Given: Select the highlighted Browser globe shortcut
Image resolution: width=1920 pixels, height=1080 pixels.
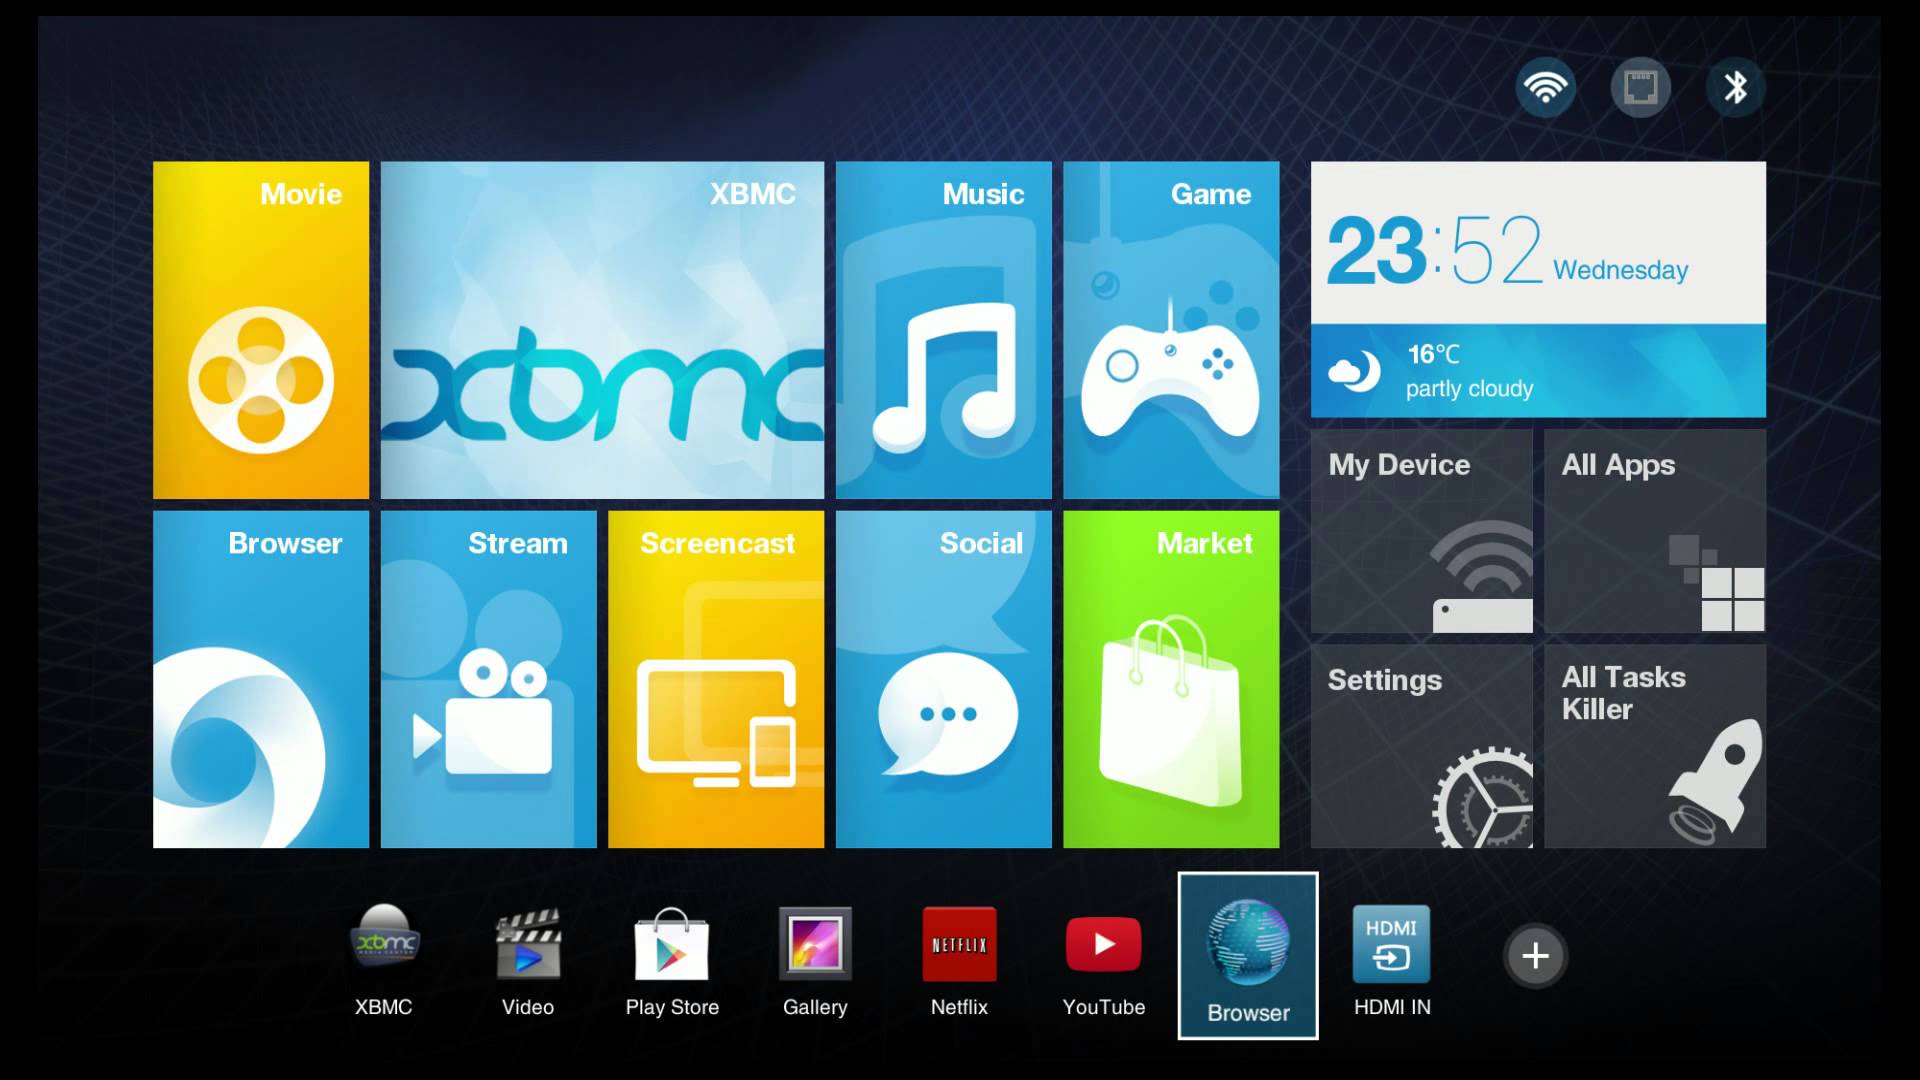Looking at the screenshot, I should [1248, 955].
